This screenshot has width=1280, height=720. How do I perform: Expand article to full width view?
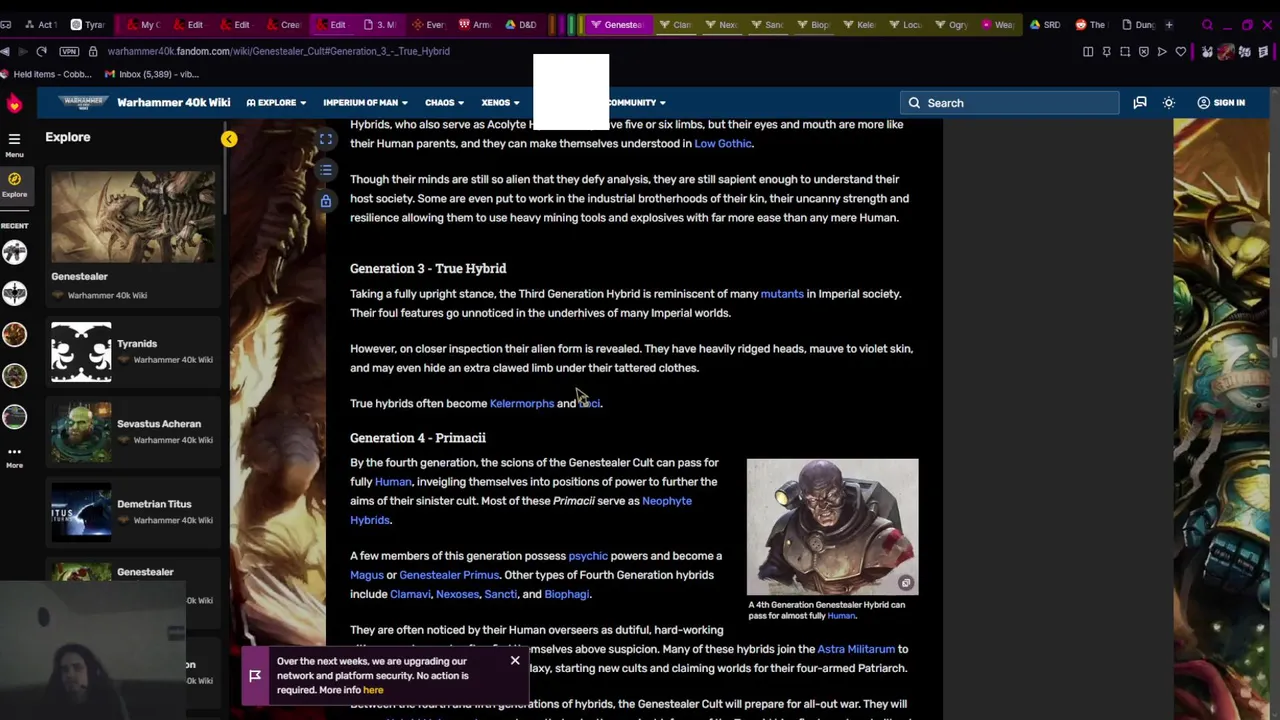pos(326,140)
